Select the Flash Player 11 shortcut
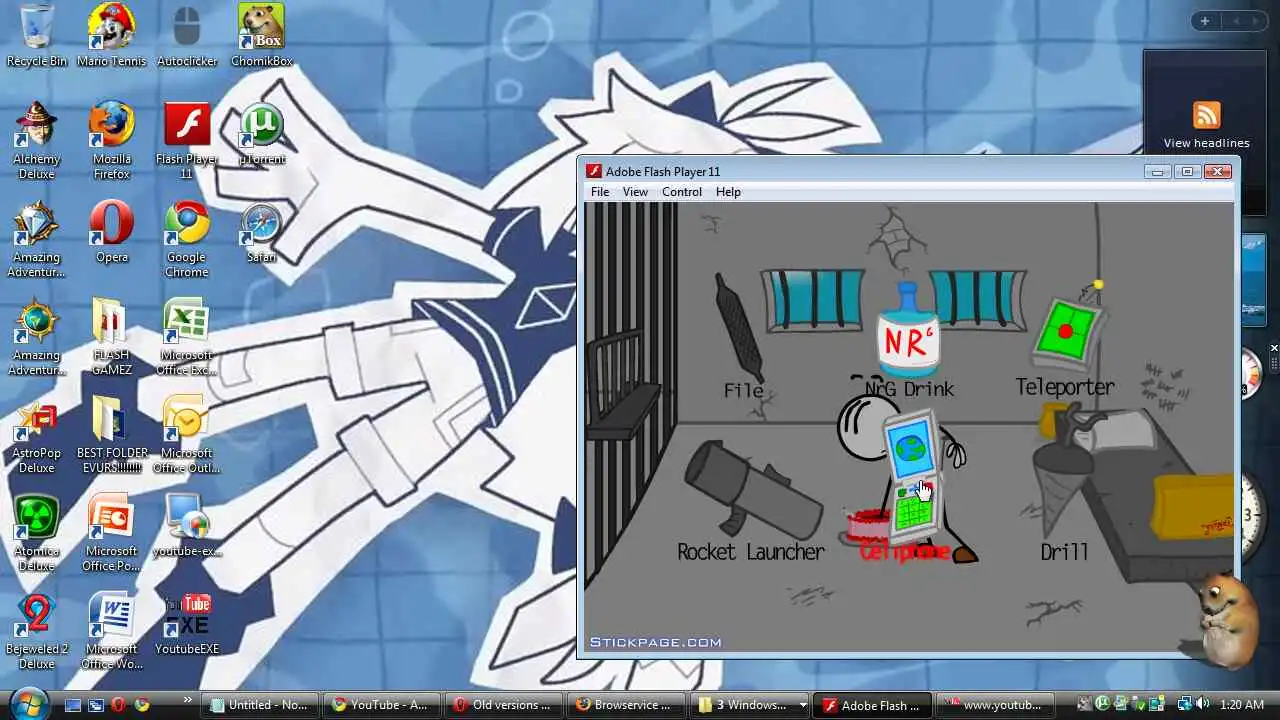Screen dimensions: 1280x720 tap(187, 140)
